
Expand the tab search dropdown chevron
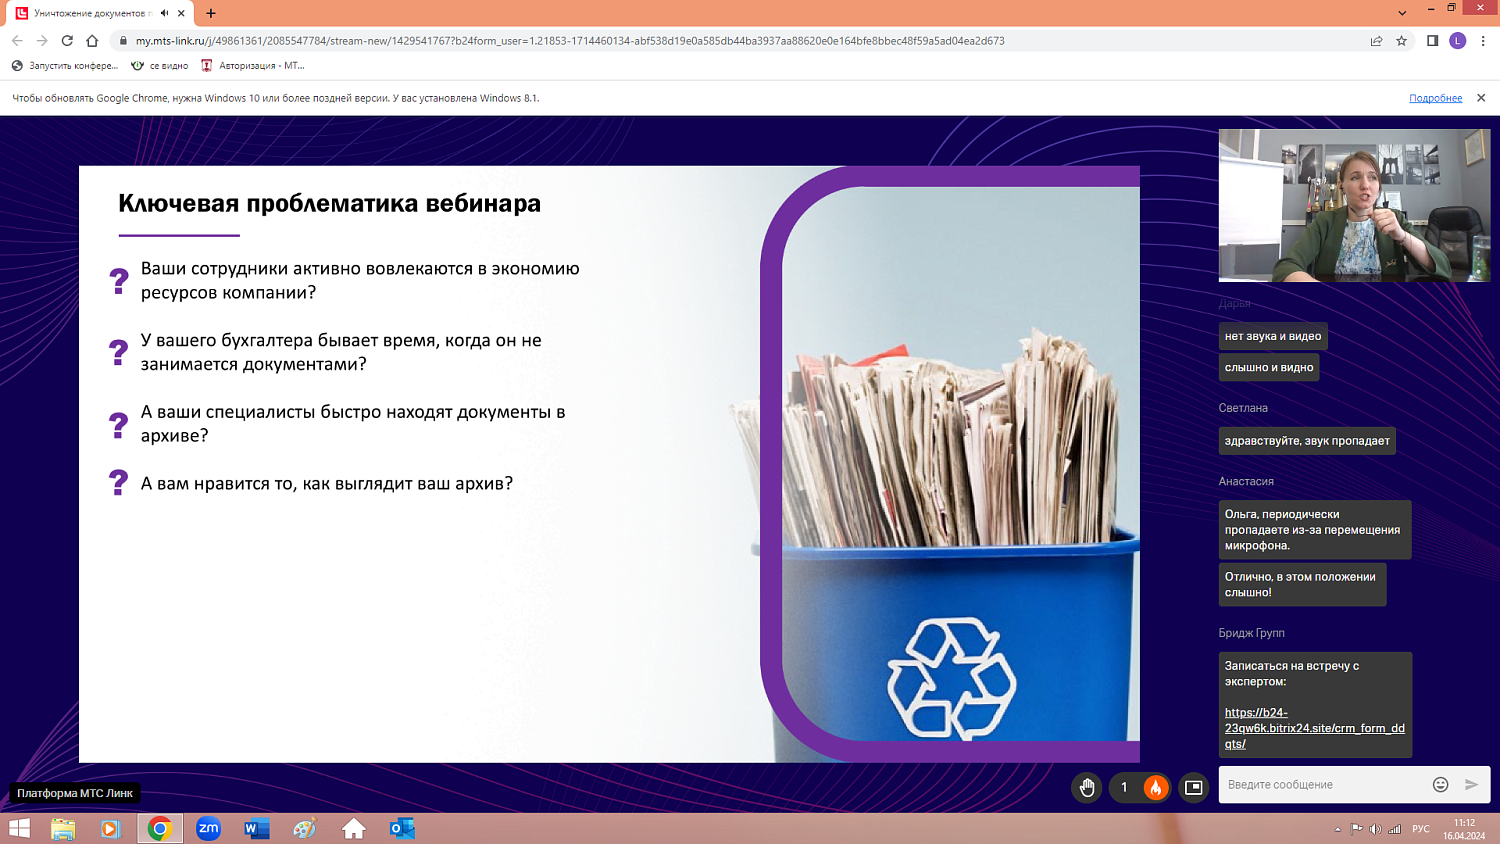pos(1402,13)
